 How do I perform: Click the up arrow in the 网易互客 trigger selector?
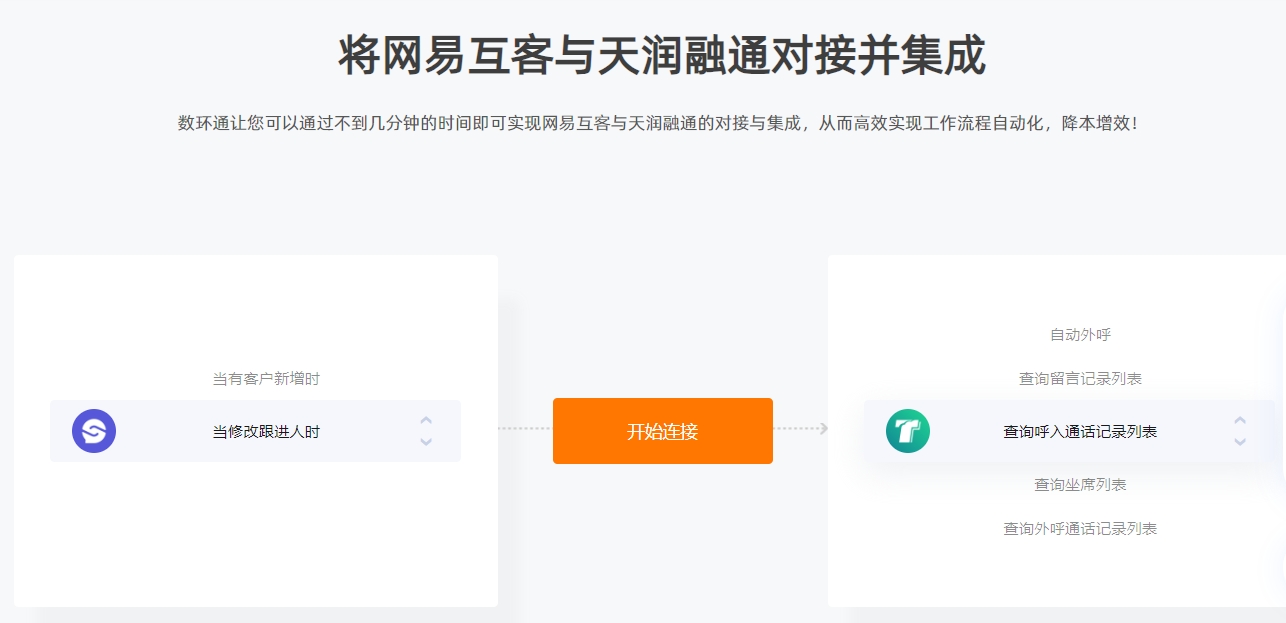426,421
